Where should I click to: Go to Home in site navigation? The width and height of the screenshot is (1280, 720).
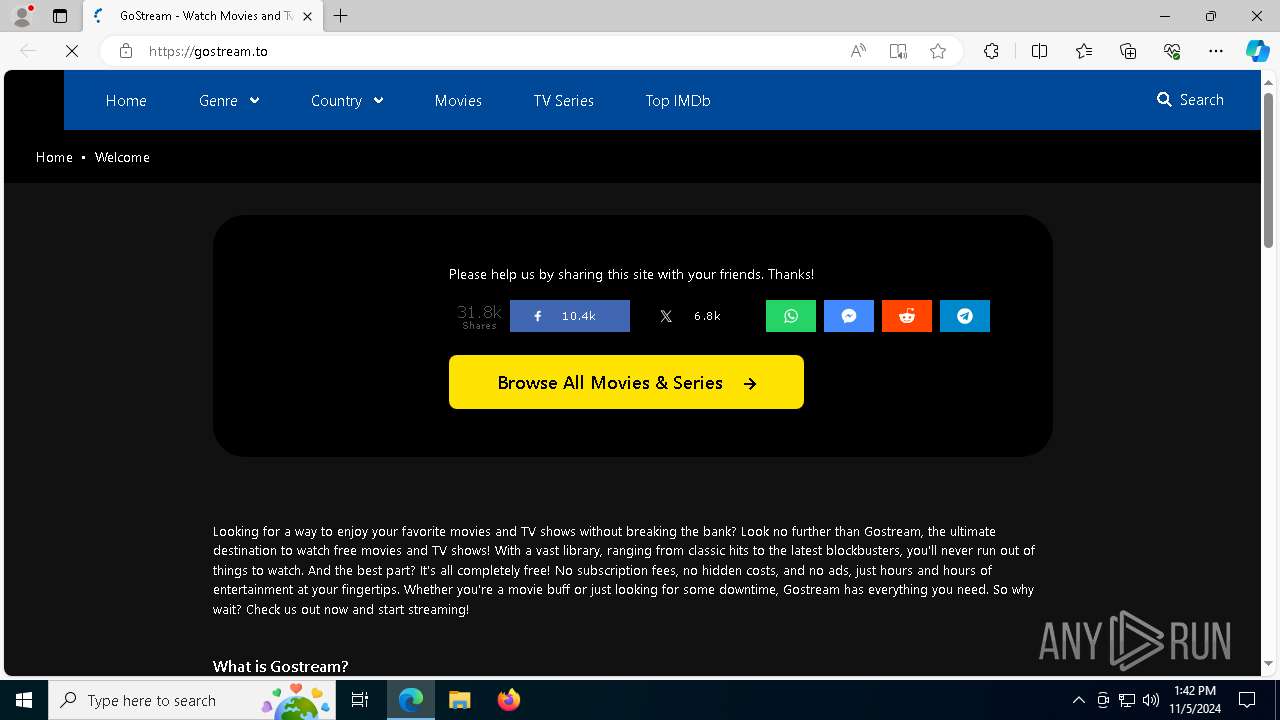pos(126,100)
